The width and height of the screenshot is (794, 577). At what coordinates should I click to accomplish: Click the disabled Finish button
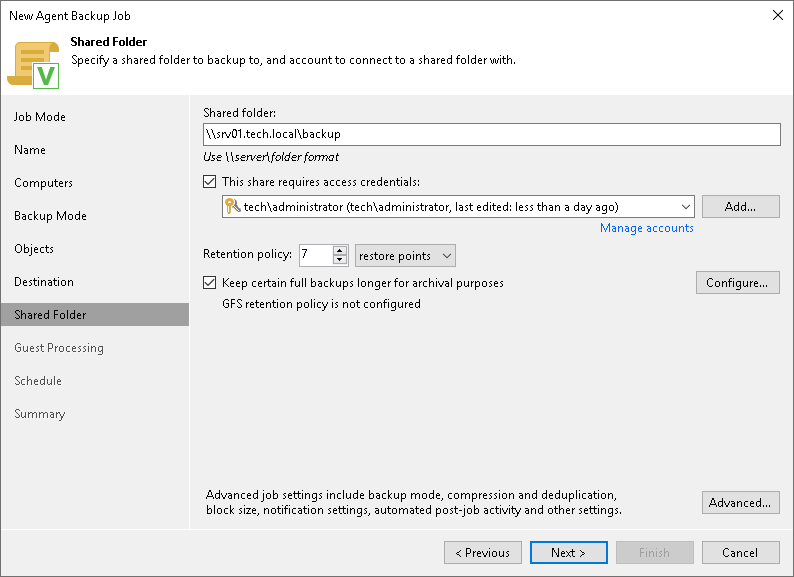pyautogui.click(x=654, y=553)
